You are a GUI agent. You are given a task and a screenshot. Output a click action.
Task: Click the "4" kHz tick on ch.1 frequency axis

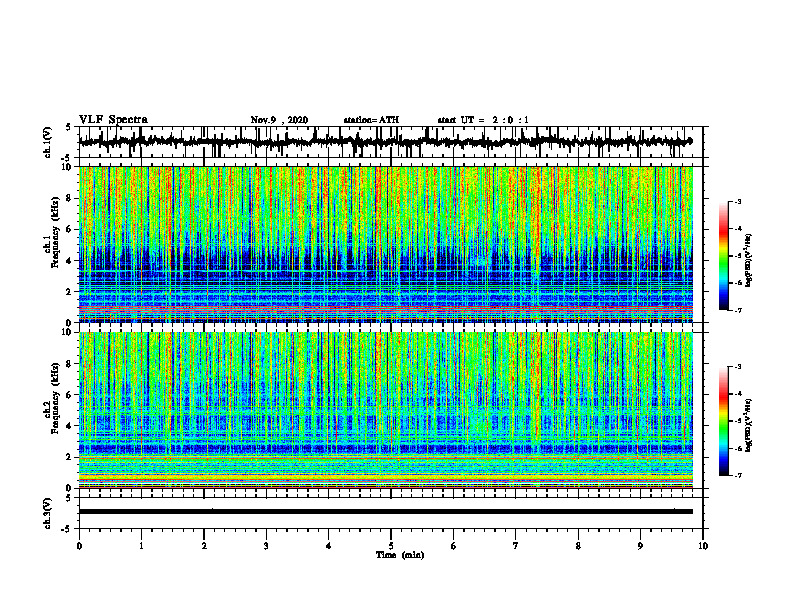(70, 261)
